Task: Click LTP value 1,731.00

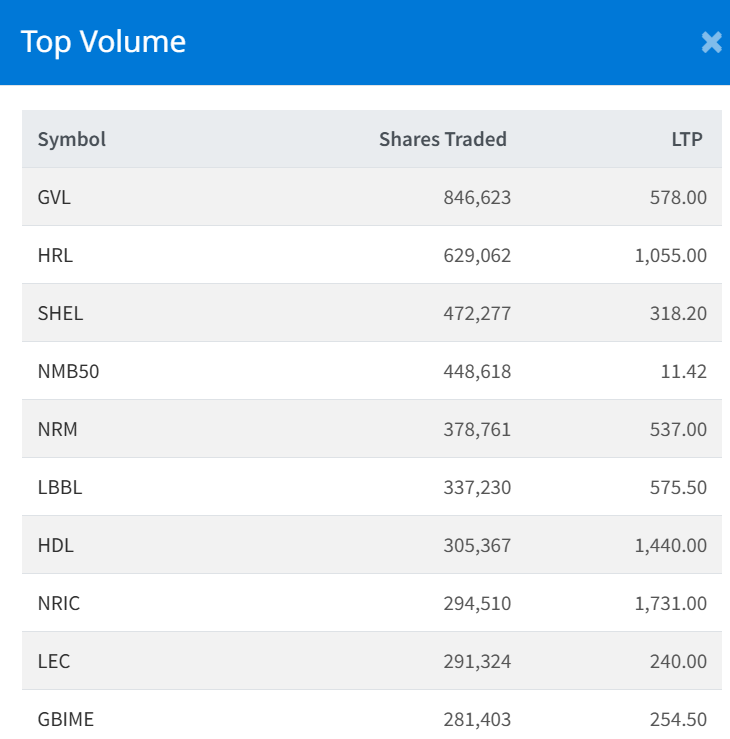Action: coord(671,603)
